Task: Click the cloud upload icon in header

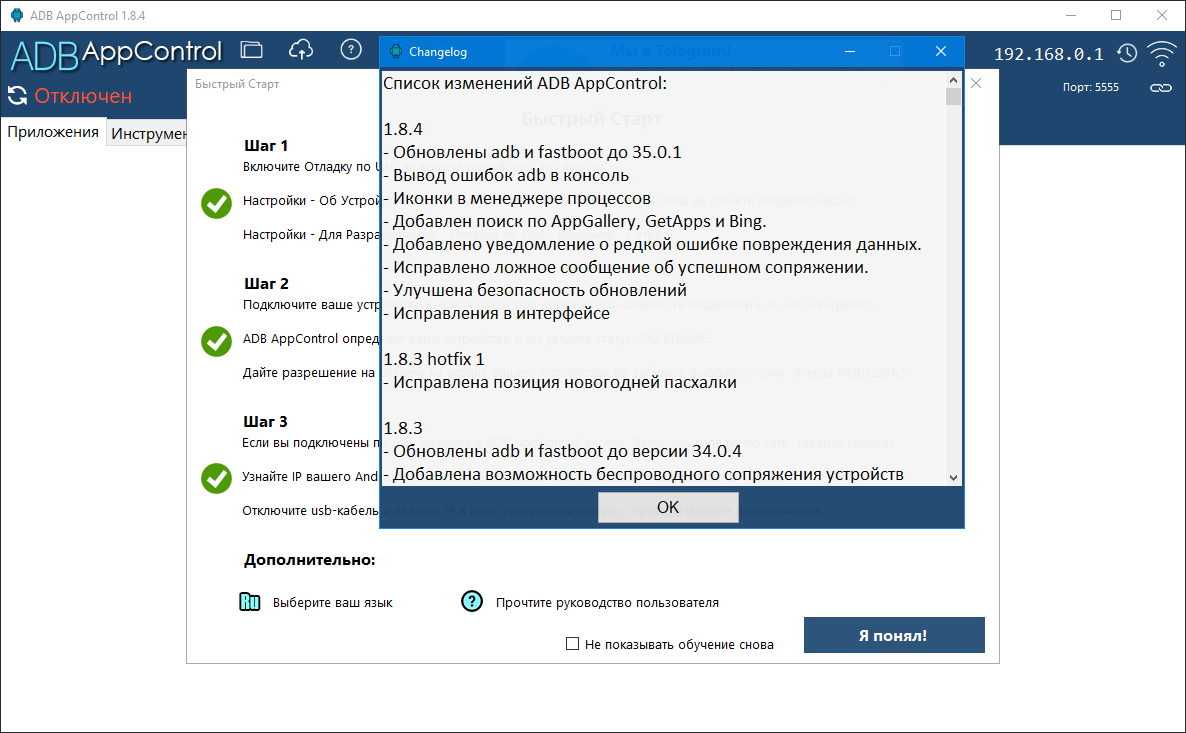Action: tap(301, 50)
